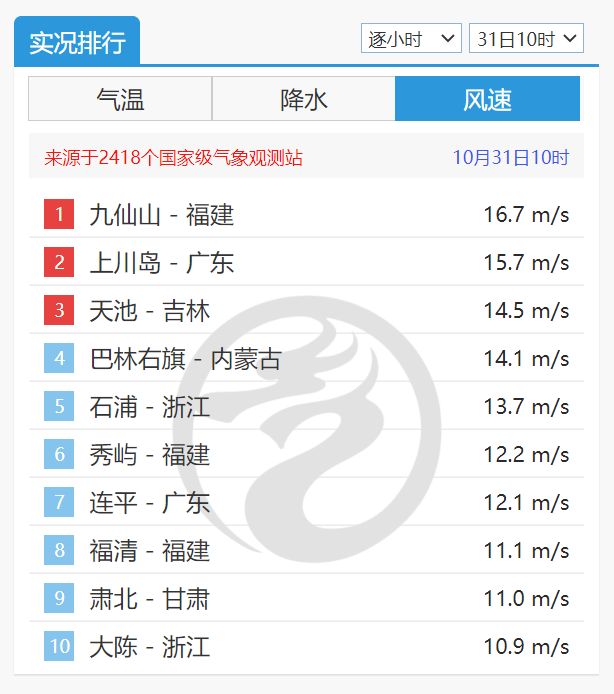Screen dimensions: 614x694
Task: Click the blue rank 5 badge
Action: pos(59,406)
